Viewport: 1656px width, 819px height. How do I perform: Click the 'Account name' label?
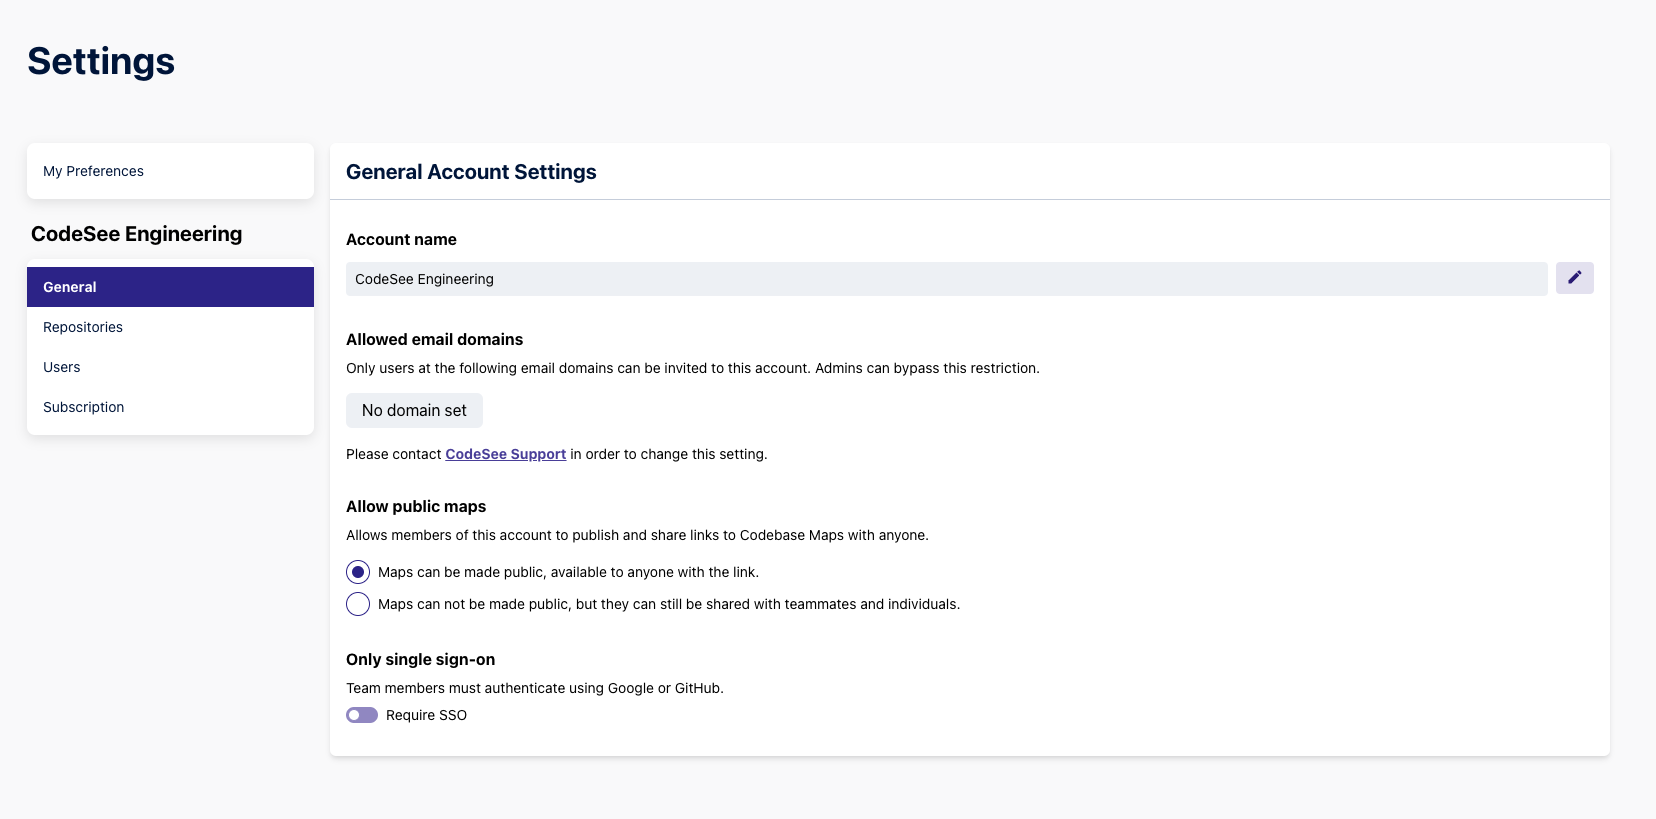coord(401,240)
